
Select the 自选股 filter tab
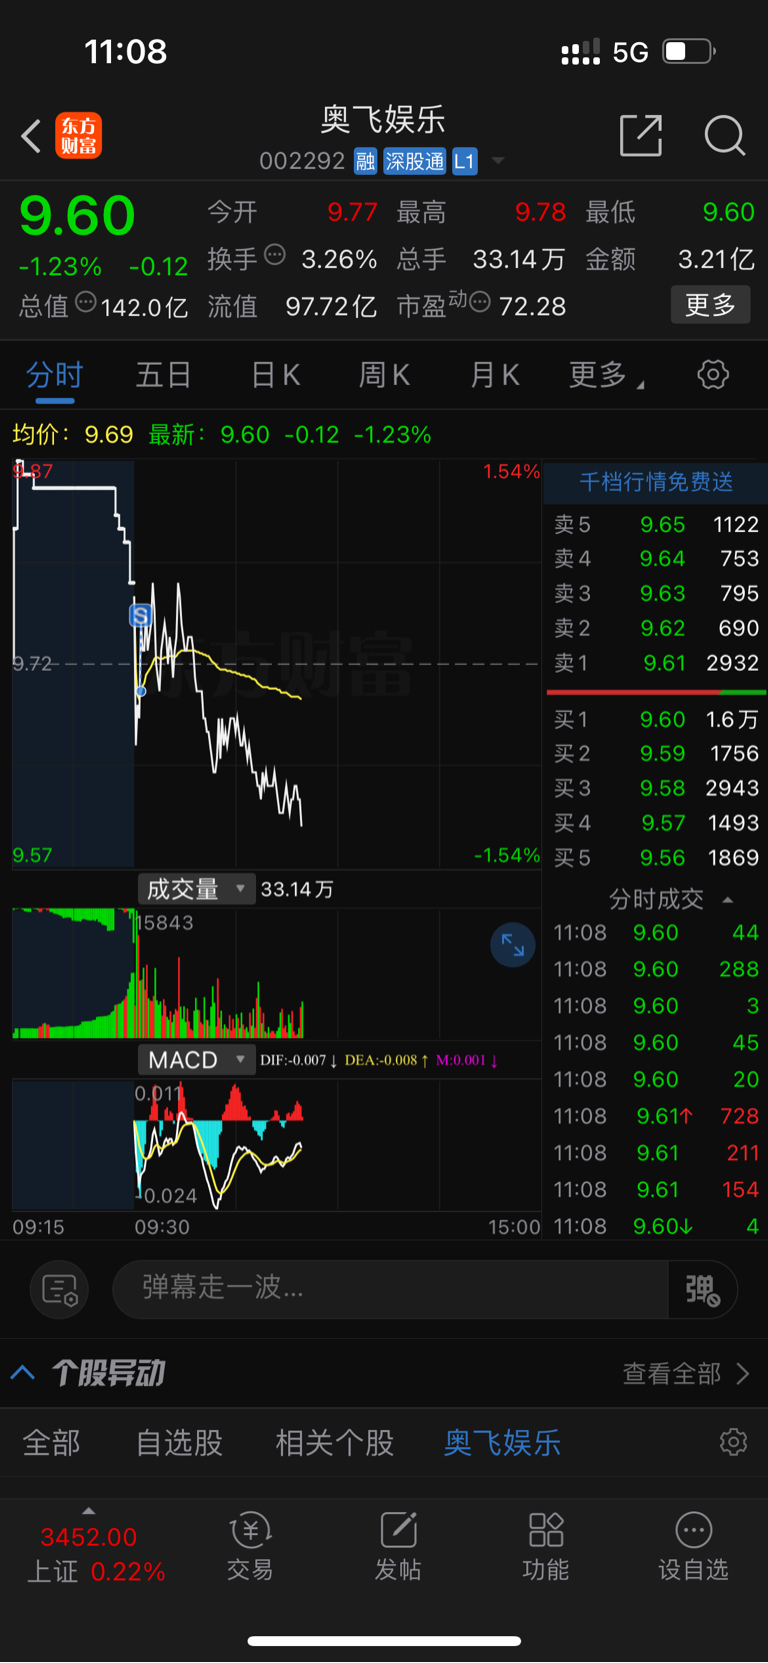pos(180,1443)
